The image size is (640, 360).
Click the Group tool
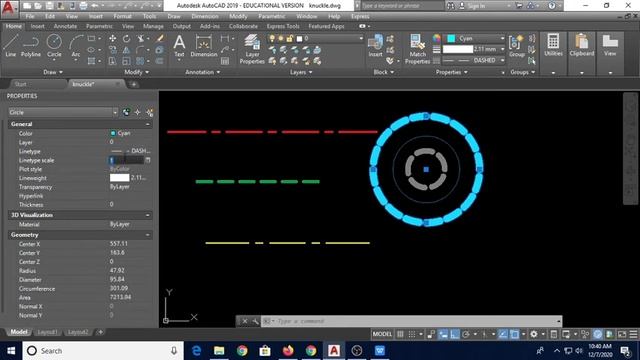pyautogui.click(x=516, y=46)
